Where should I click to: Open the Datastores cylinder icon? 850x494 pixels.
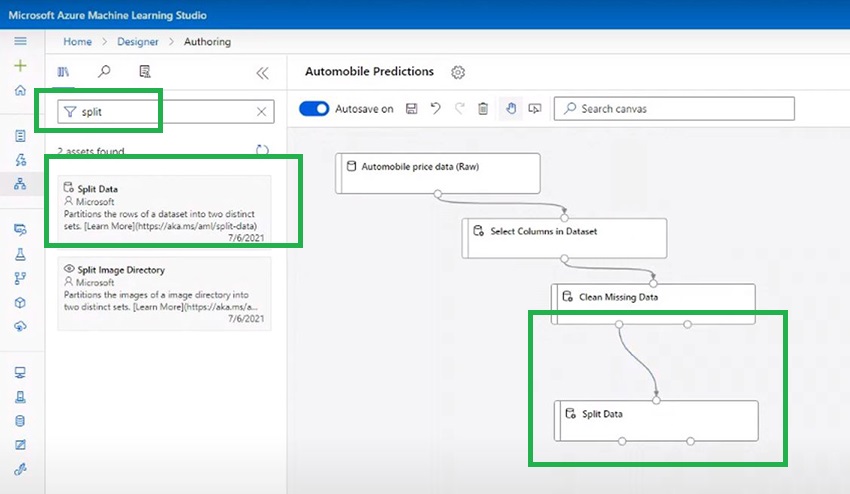20,421
